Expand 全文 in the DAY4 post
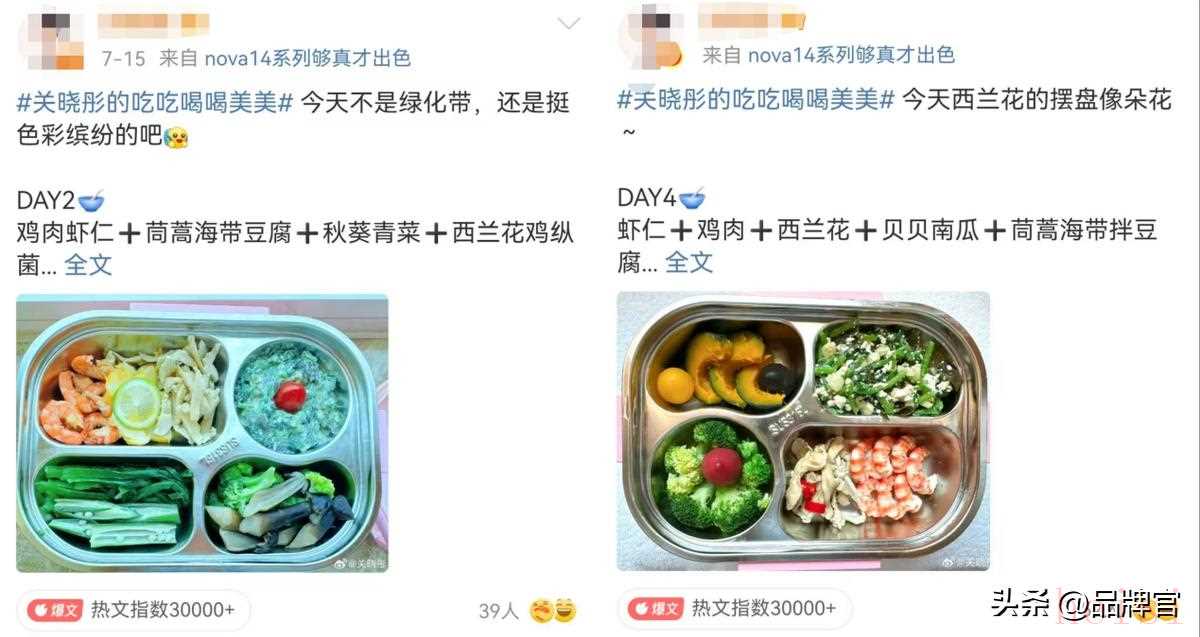Image resolution: width=1200 pixels, height=637 pixels. (689, 263)
